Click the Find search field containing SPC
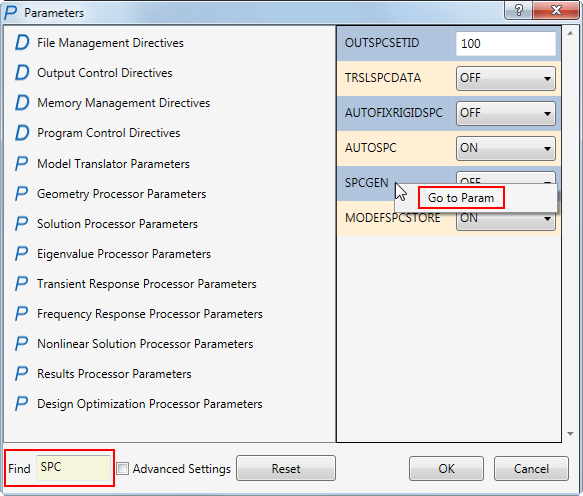The width and height of the screenshot is (583, 496). coord(73,467)
